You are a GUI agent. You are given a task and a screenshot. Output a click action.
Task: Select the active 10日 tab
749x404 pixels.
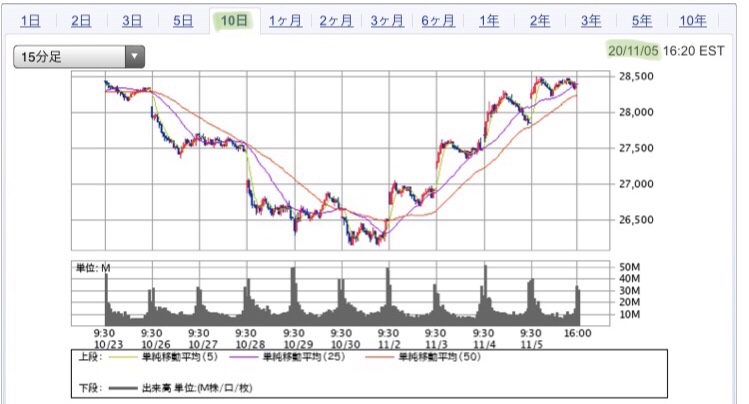[234, 21]
